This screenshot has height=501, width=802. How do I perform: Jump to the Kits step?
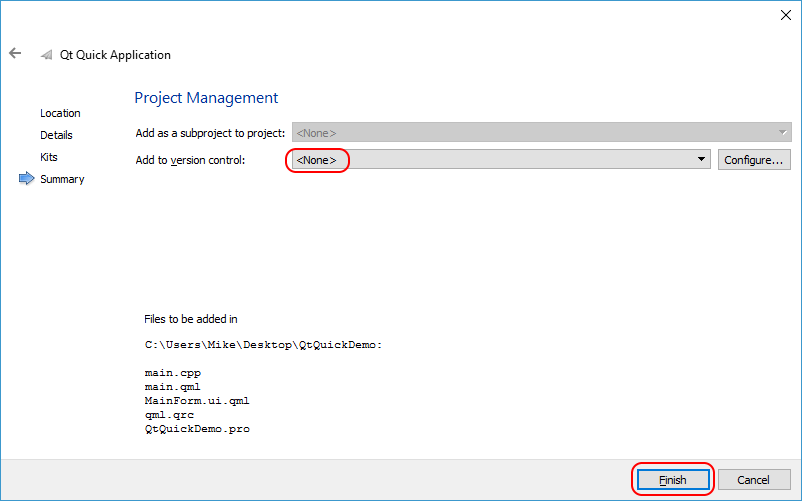point(49,157)
